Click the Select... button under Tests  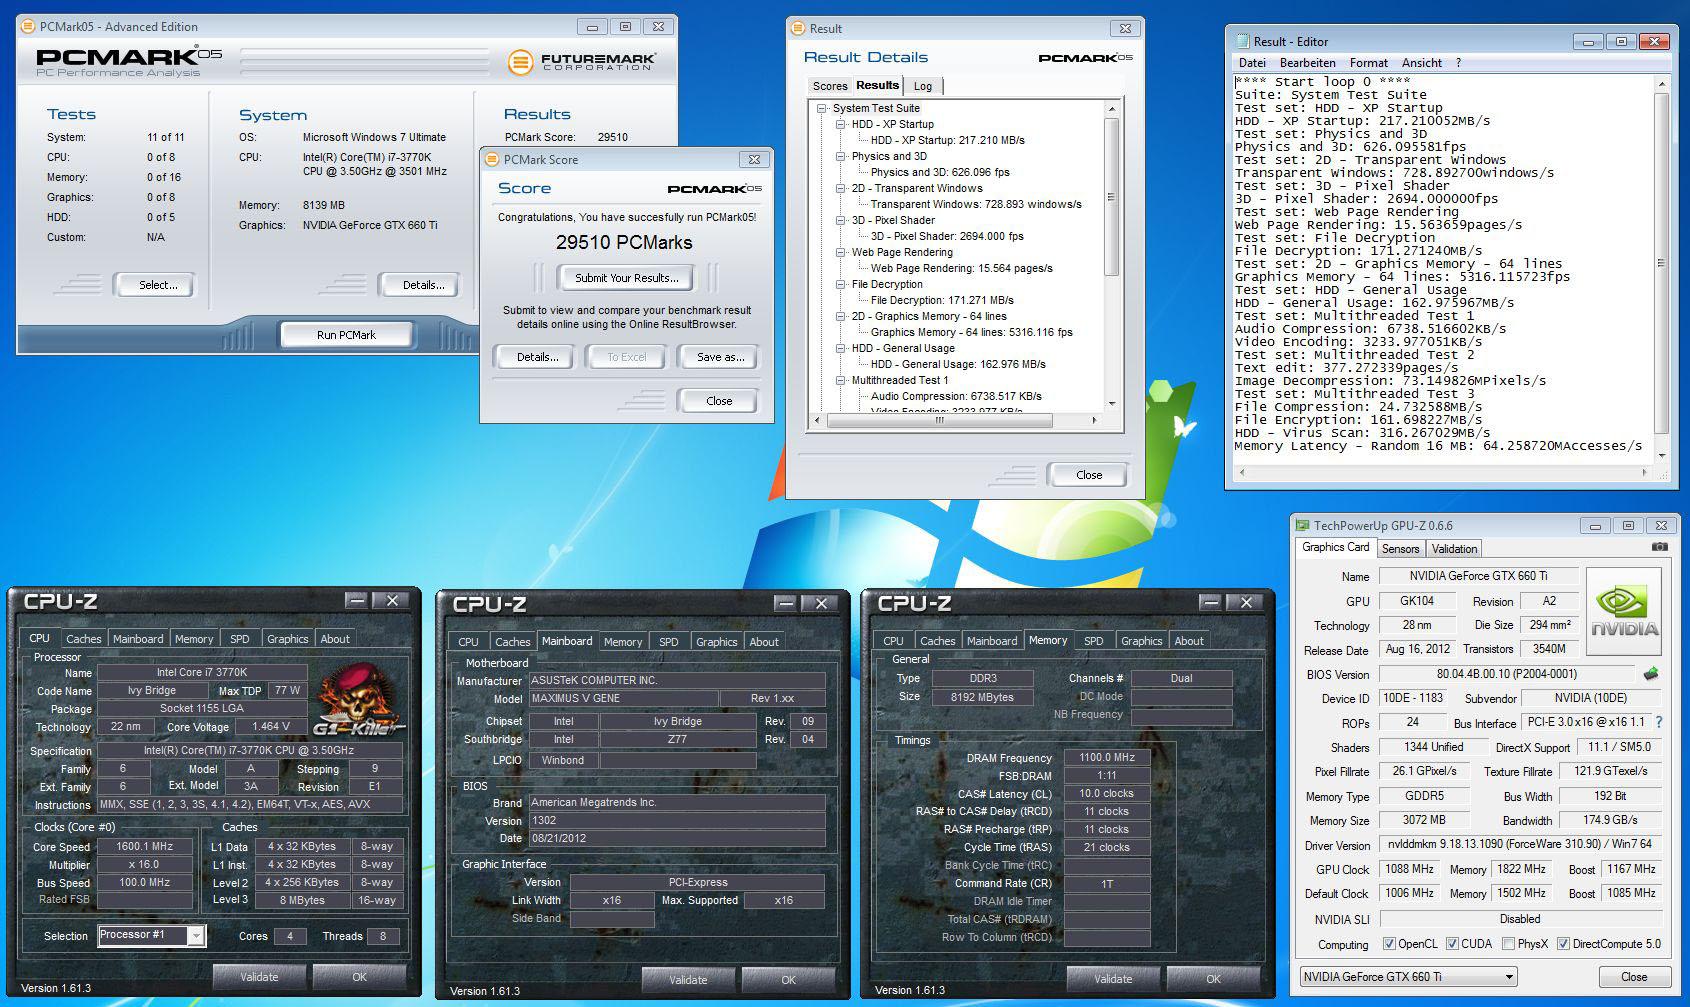[158, 285]
